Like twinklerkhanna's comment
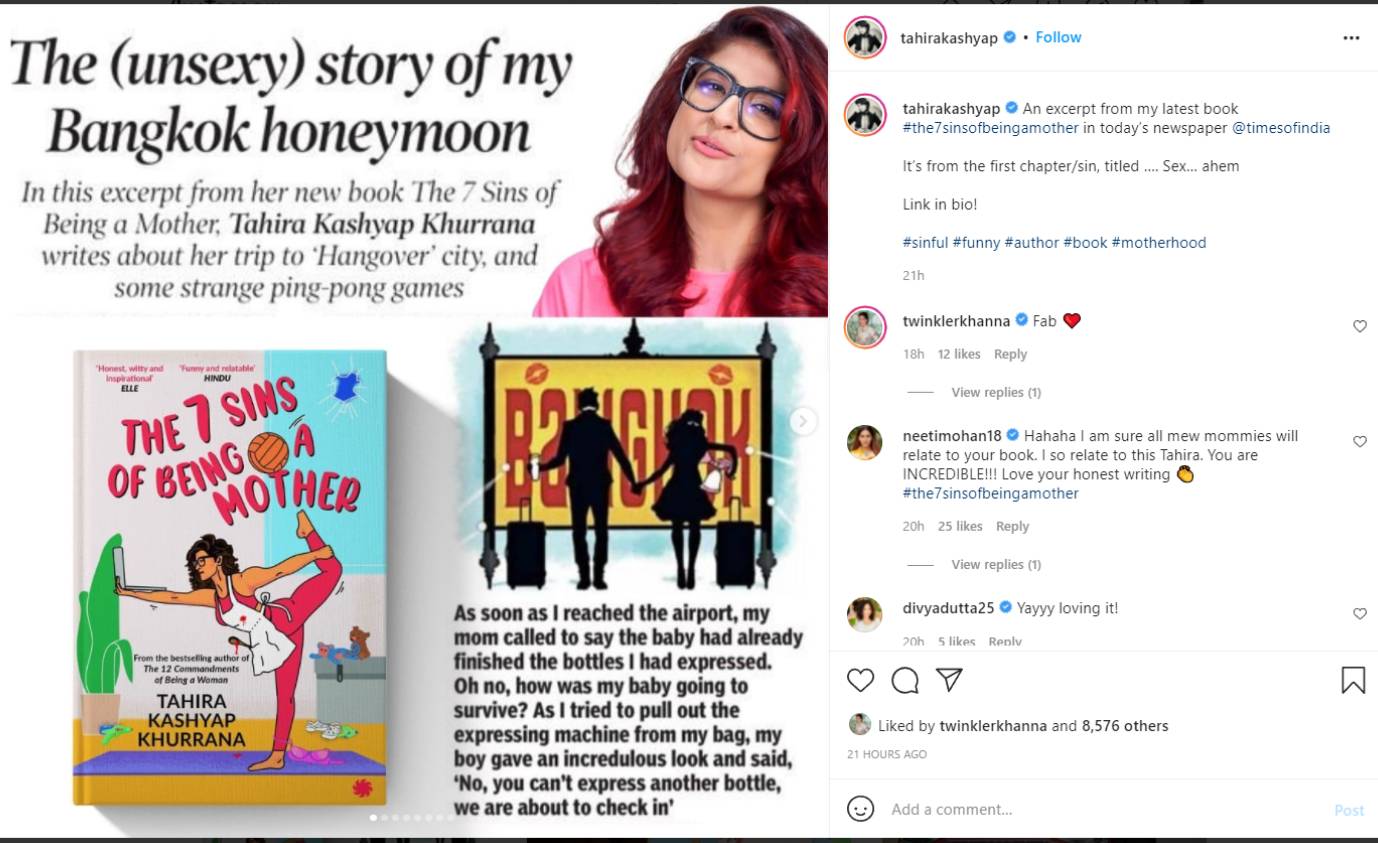 coord(1359,326)
